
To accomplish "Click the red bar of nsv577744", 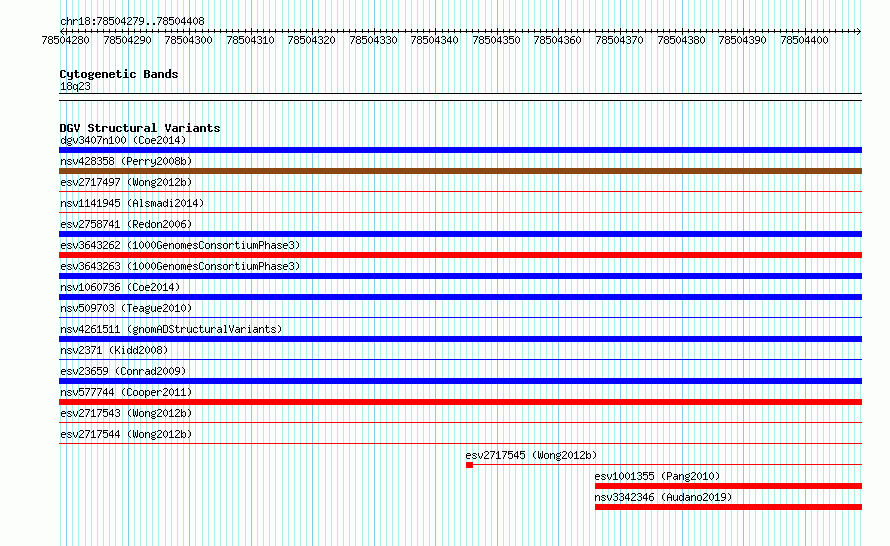I will (460, 402).
